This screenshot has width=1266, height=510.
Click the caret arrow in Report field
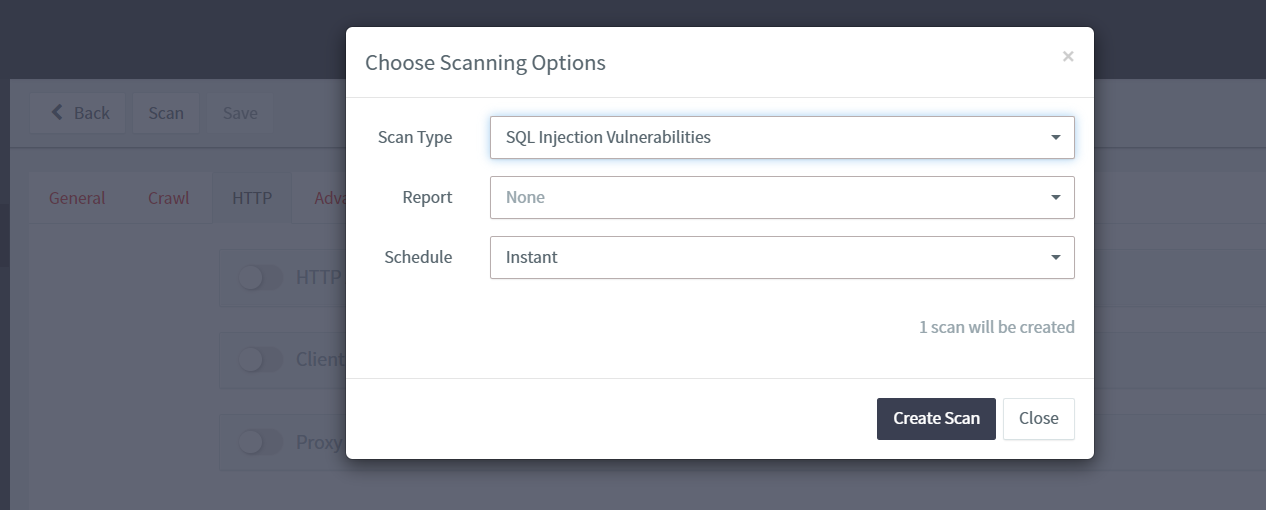(1055, 198)
